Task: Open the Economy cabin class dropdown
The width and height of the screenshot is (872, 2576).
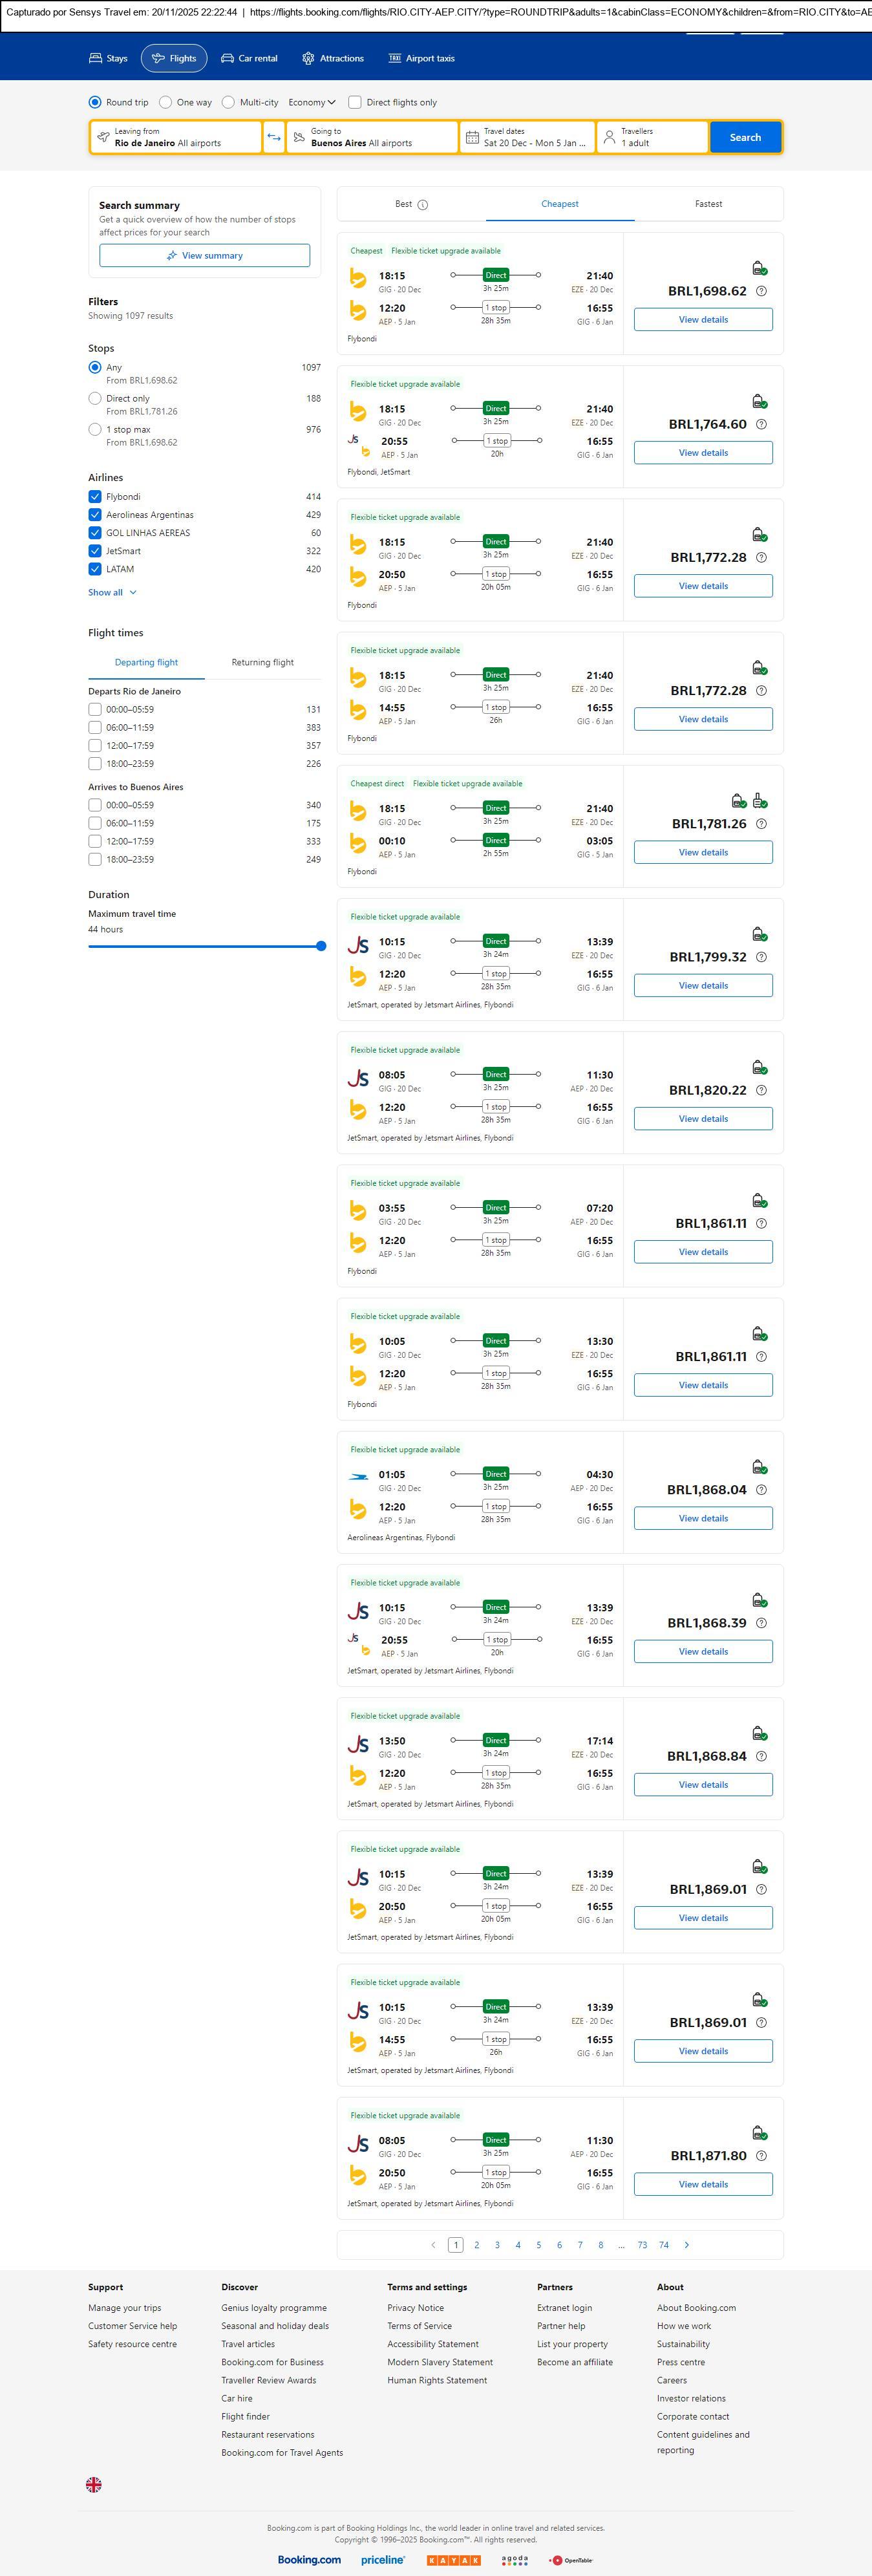Action: (311, 102)
